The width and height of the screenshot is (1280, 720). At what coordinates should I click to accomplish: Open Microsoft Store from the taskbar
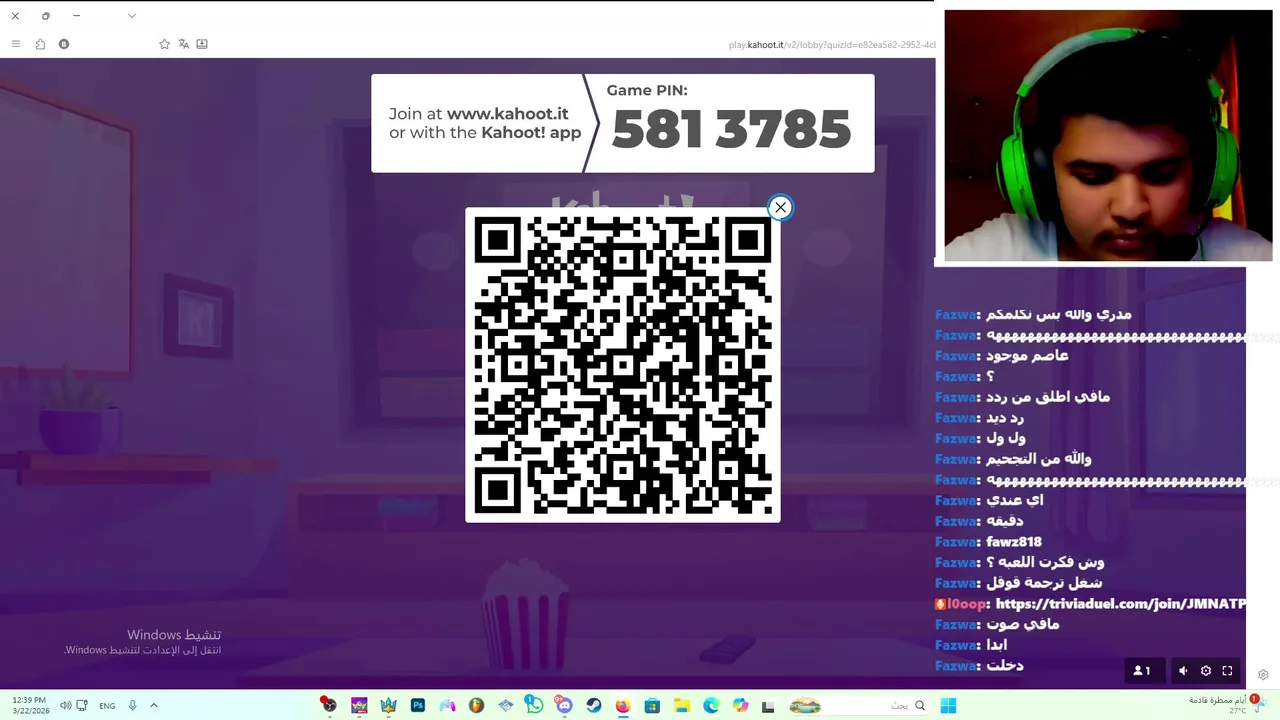652,705
